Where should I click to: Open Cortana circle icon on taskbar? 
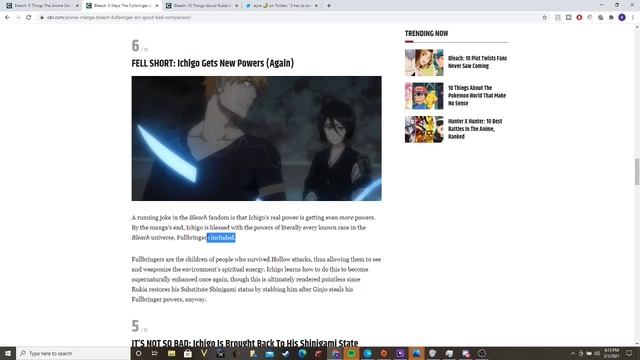point(138,353)
